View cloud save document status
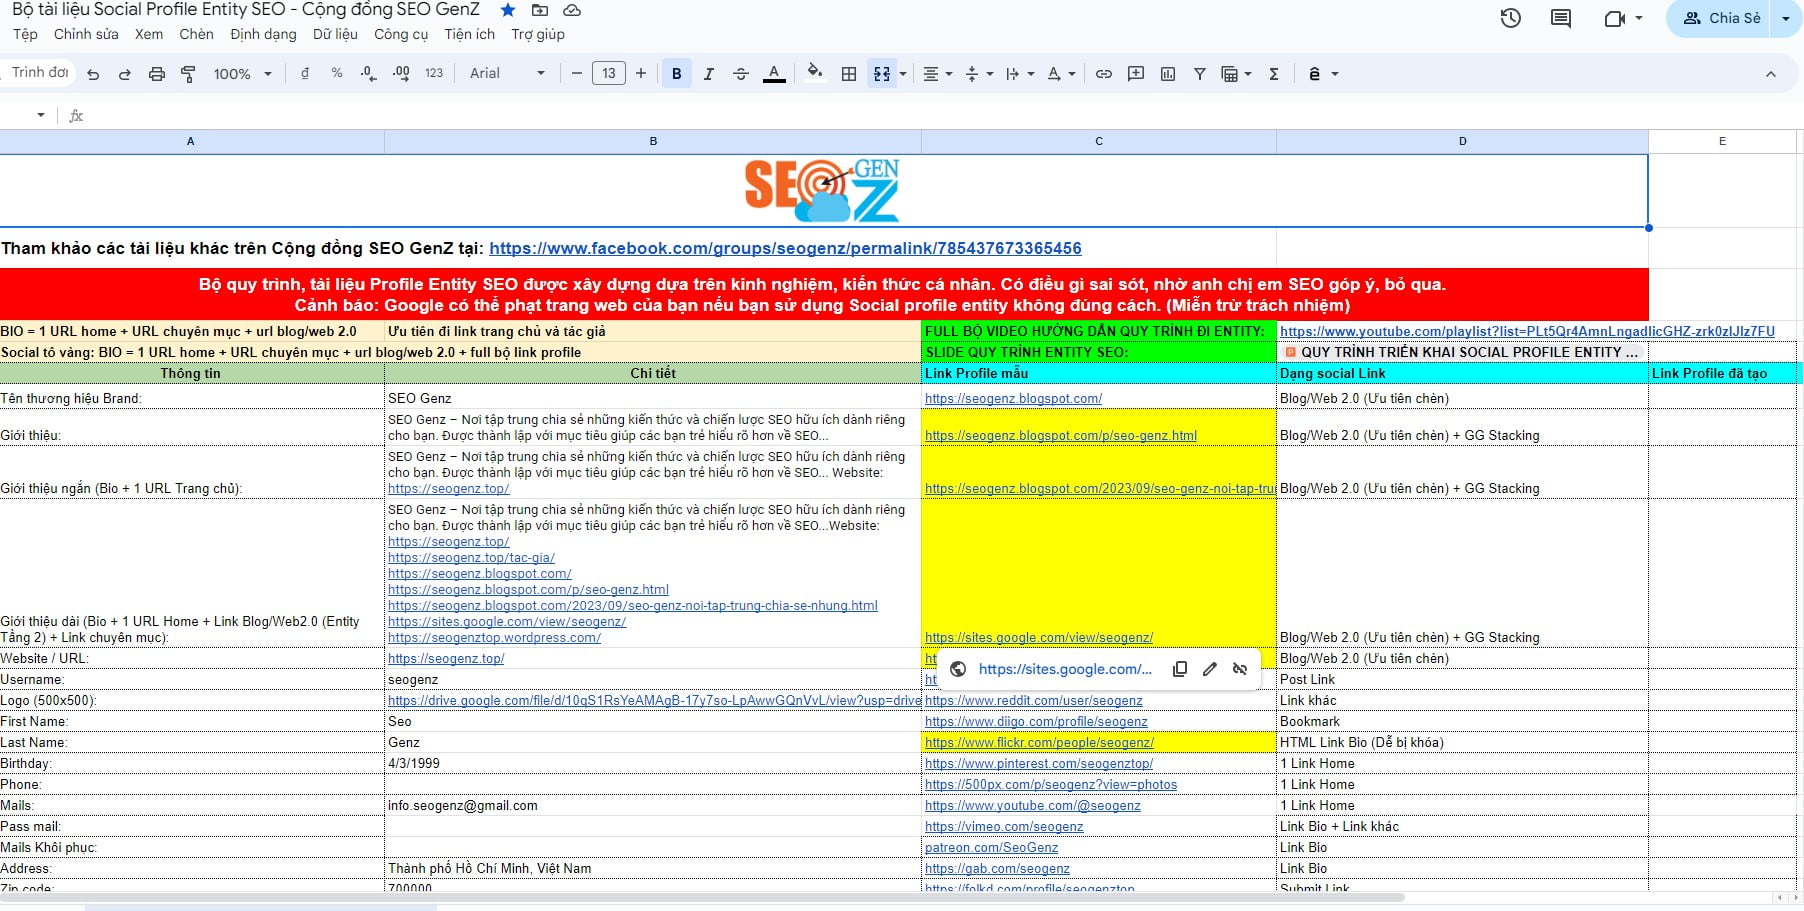This screenshot has width=1804, height=911. (x=572, y=10)
